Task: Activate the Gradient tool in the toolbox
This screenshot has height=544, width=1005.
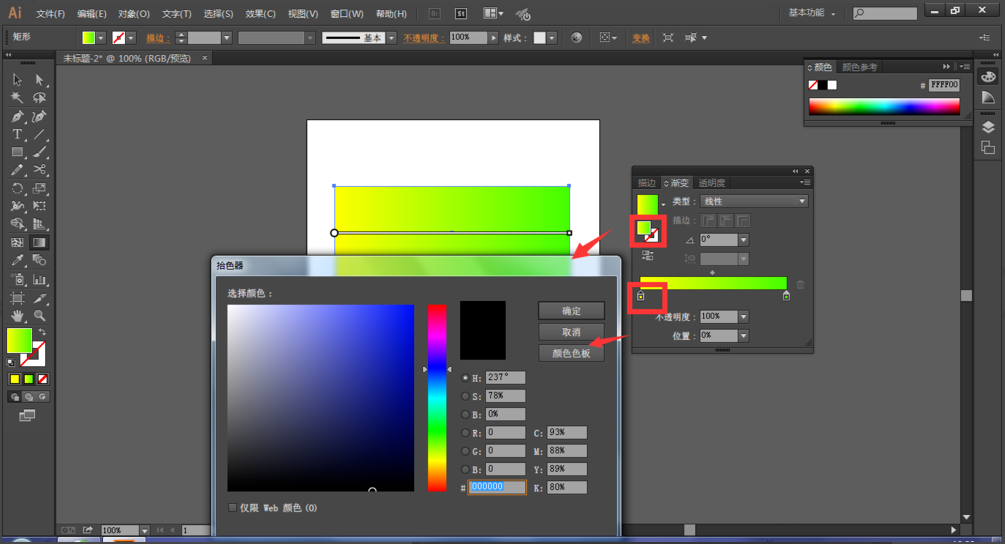Action: coord(39,242)
